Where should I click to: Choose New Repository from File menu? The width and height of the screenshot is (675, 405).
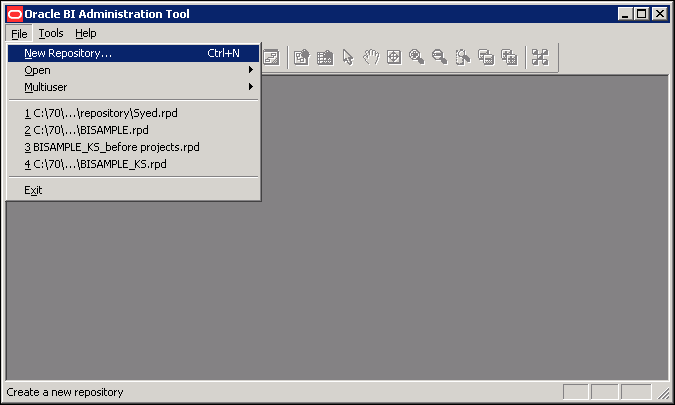point(133,53)
